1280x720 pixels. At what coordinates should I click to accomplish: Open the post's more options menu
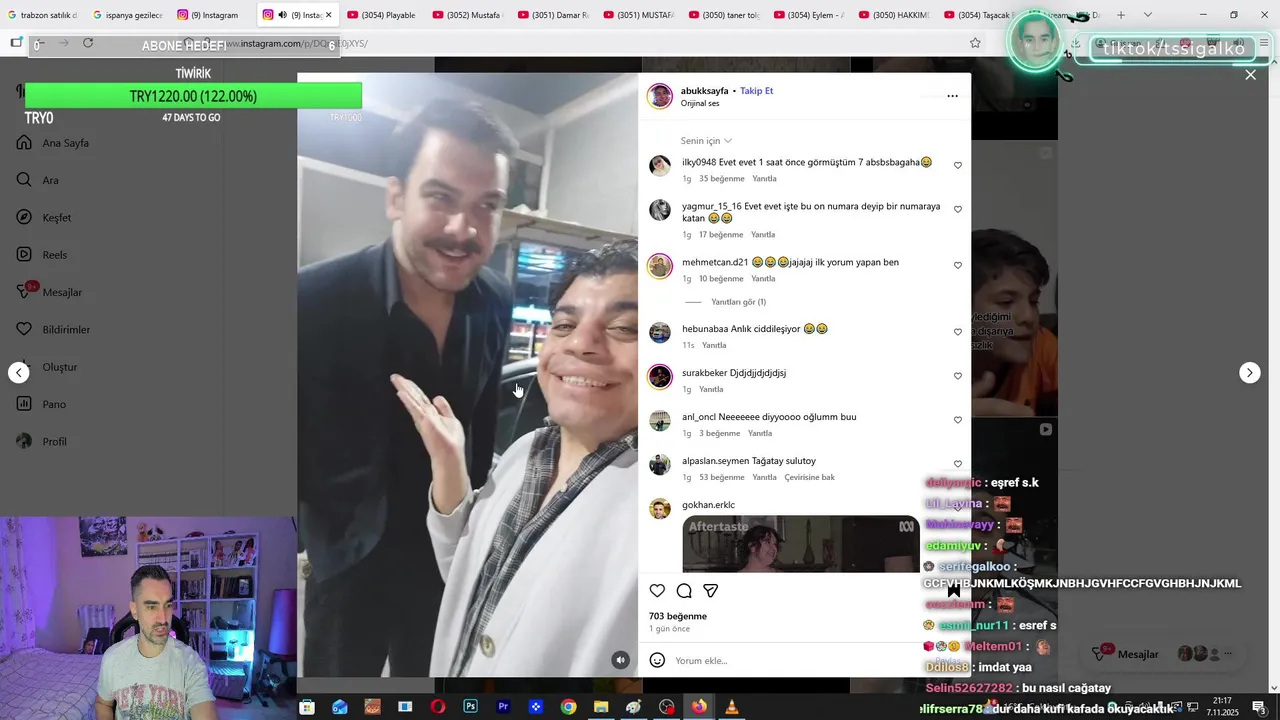(x=952, y=96)
